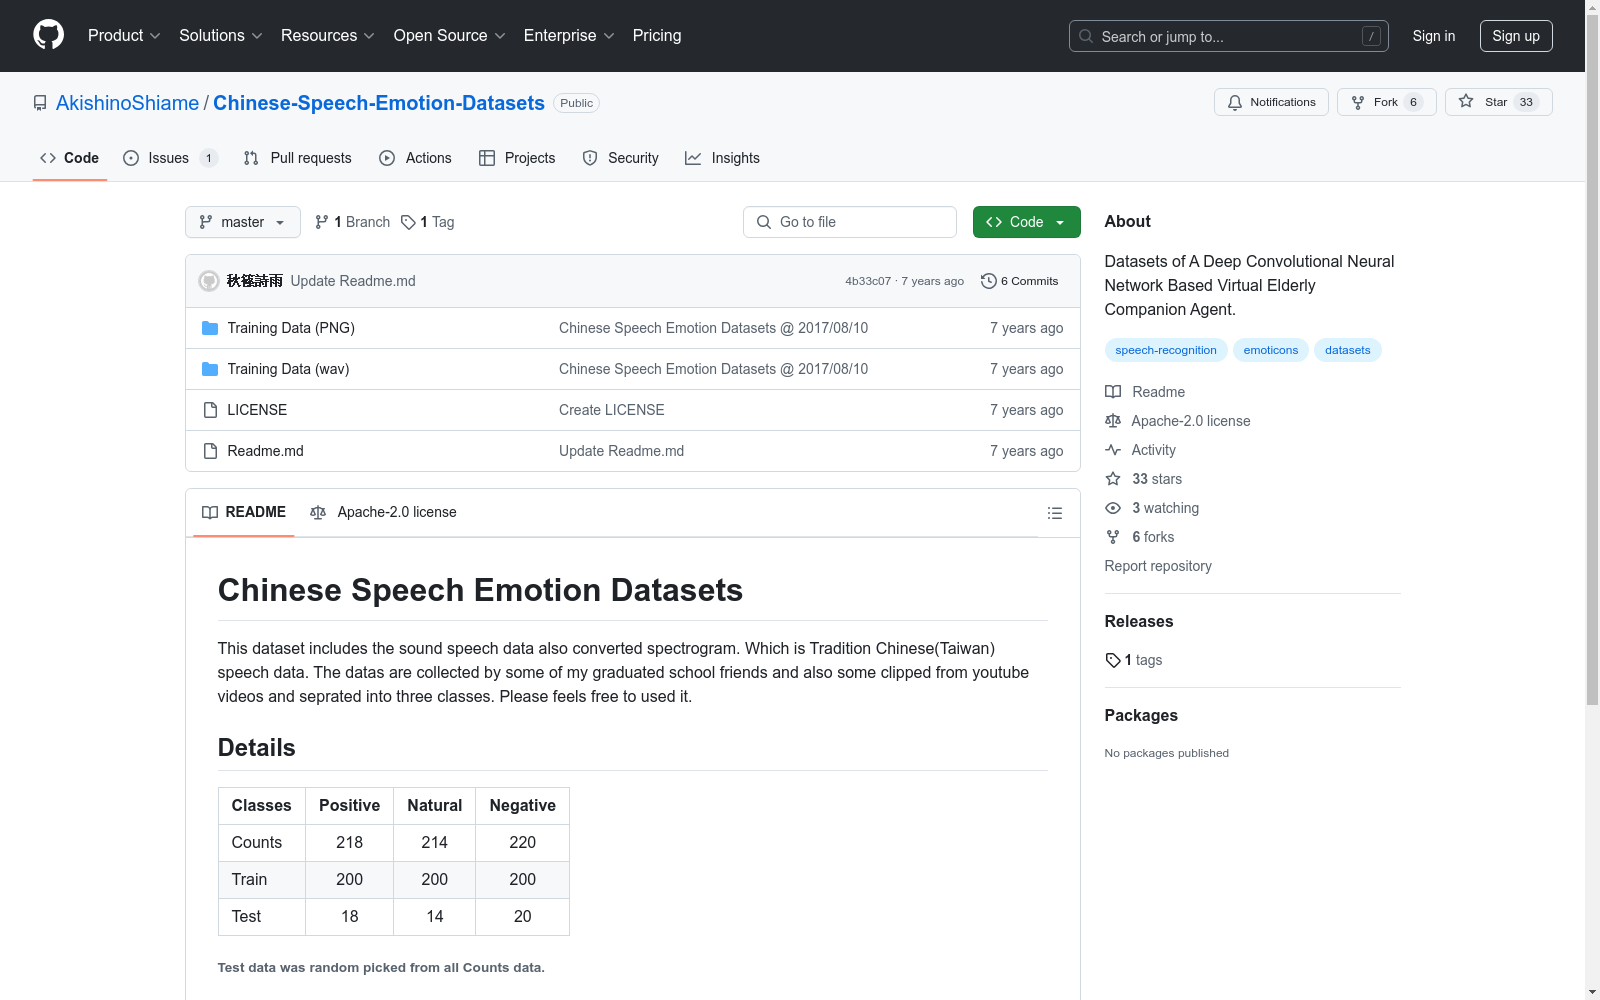Open the Training Data (PNG) folder name
The height and width of the screenshot is (1000, 1600).
291,328
